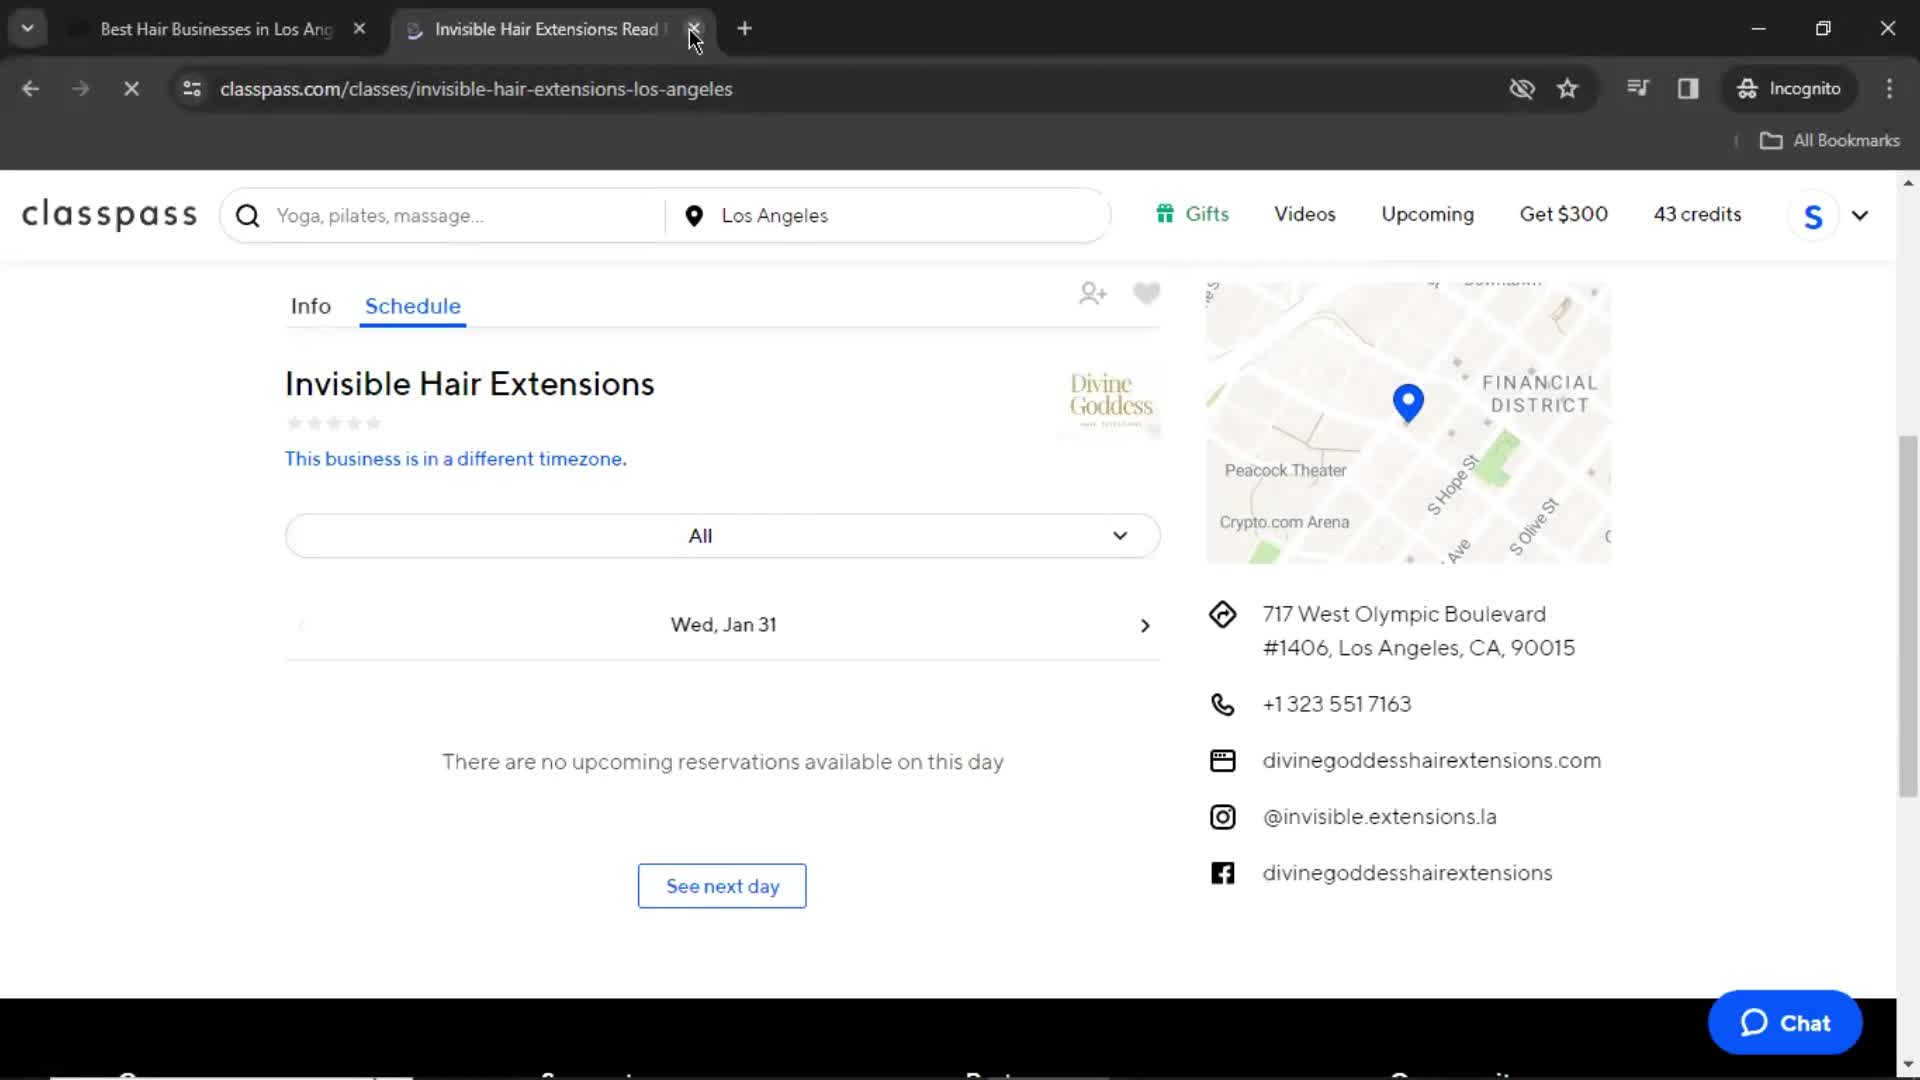Open Upcoming in navigation
Viewport: 1920px width, 1080px height.
1428,214
